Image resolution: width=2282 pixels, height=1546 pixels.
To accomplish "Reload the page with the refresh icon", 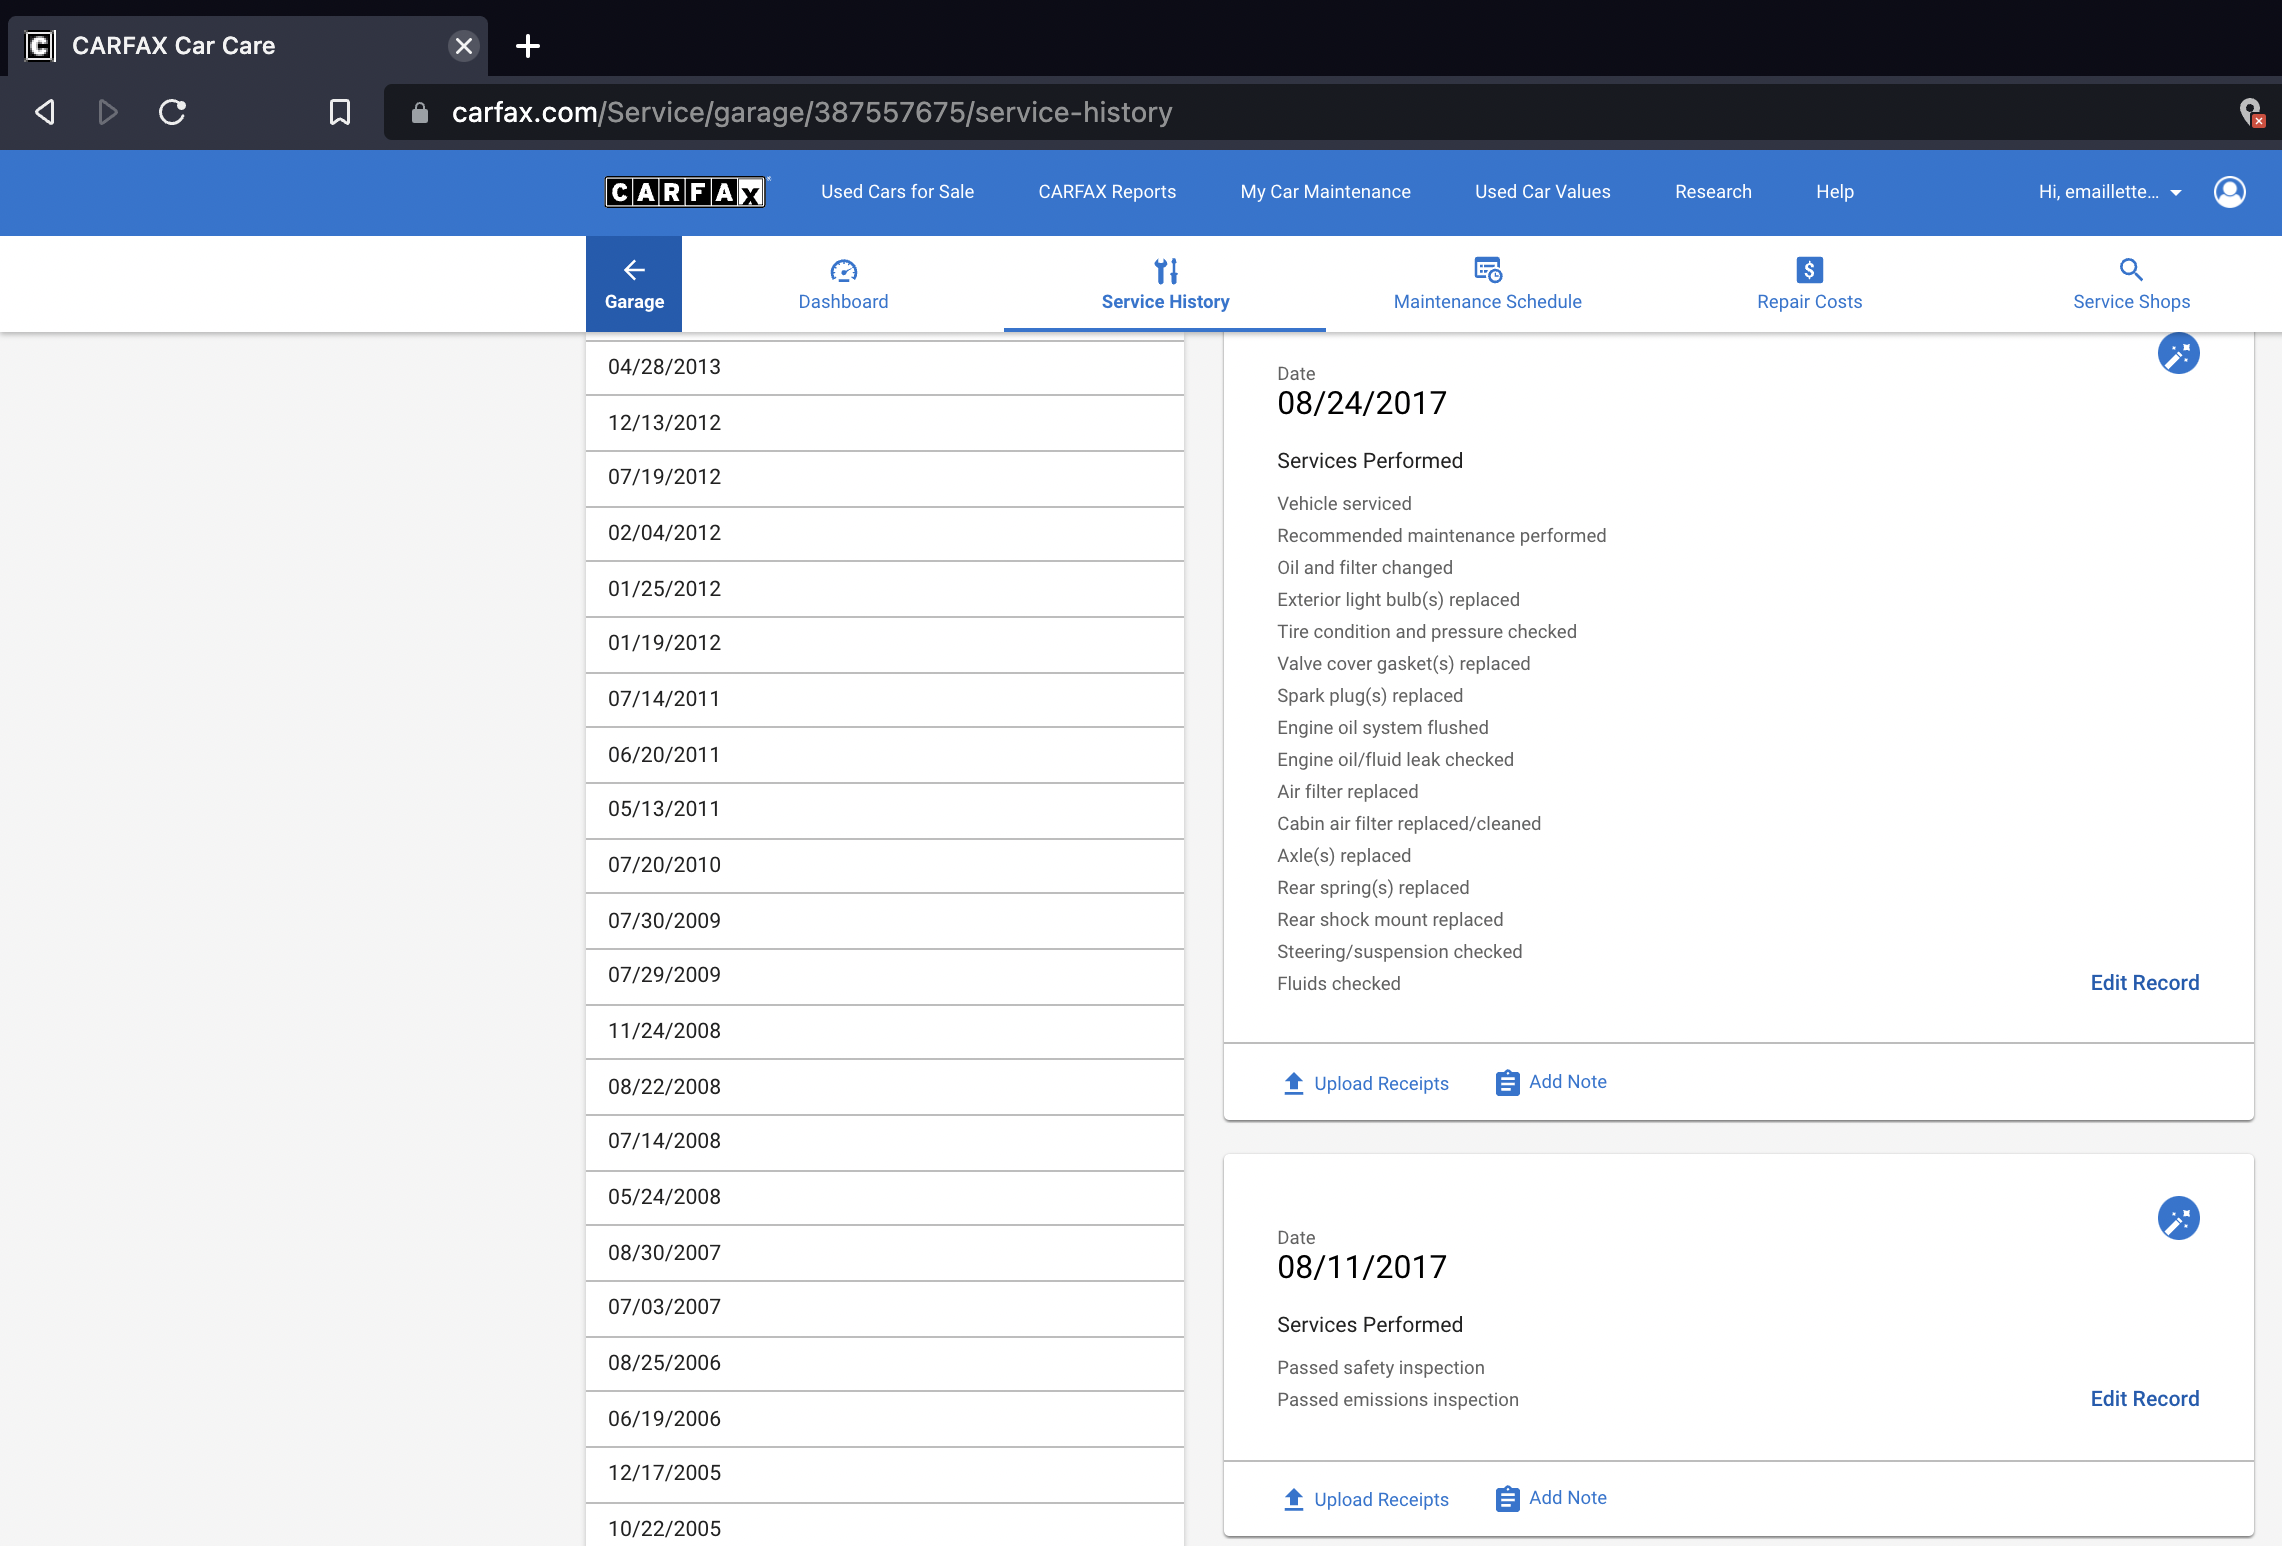I will click(172, 112).
